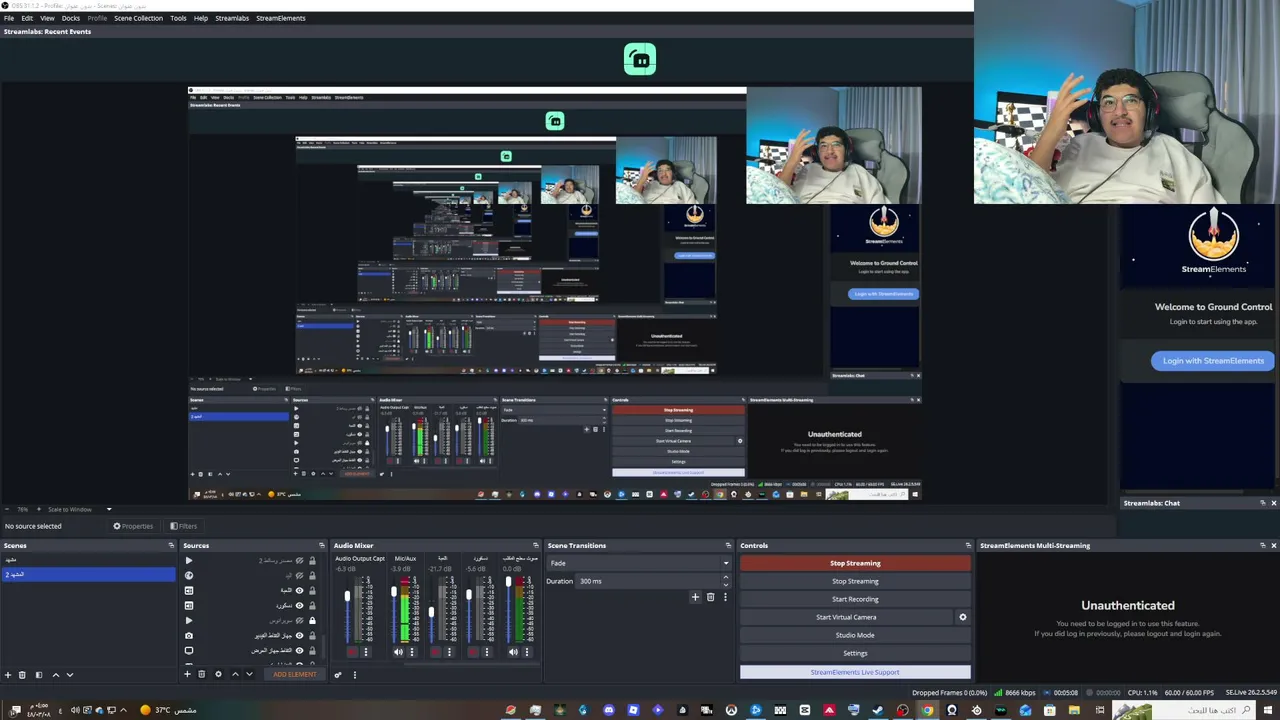The width and height of the screenshot is (1280, 720).
Task: Hide the دسكورد source with eye icon
Action: (299, 606)
